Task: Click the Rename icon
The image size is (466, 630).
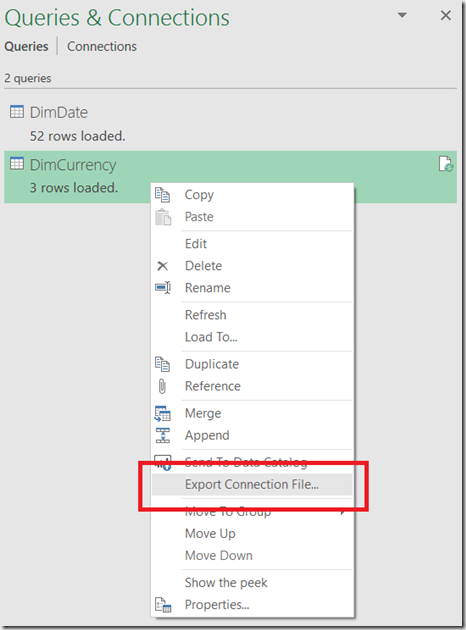Action: (x=163, y=288)
